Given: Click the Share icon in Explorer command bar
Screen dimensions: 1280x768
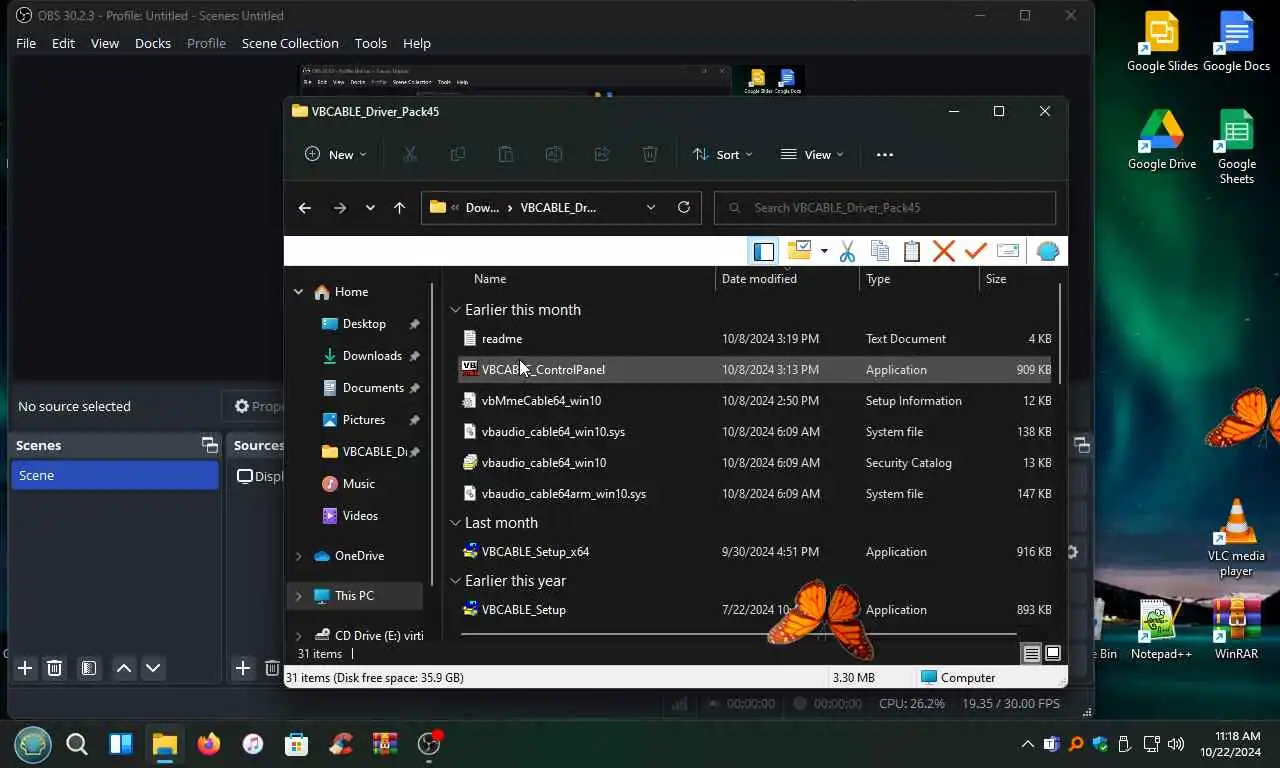Looking at the screenshot, I should (x=601, y=154).
